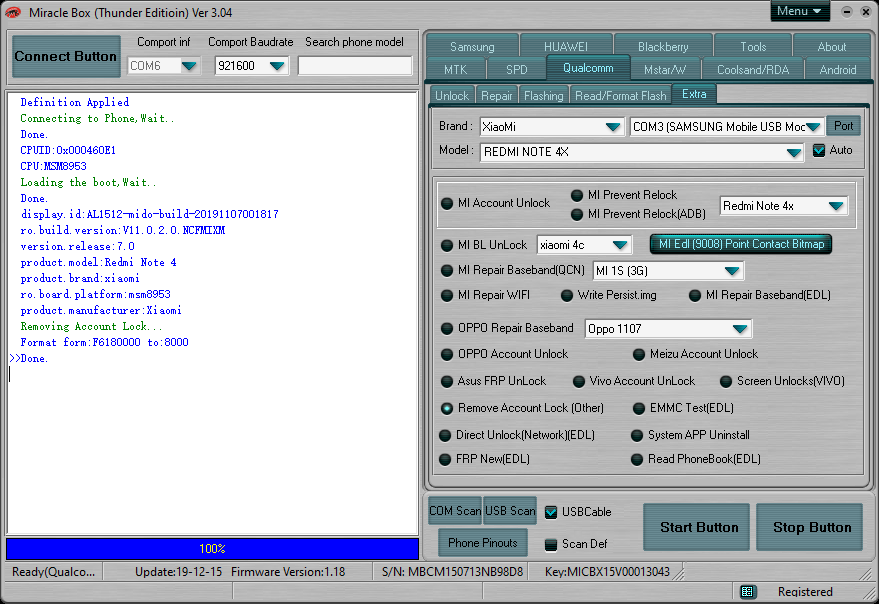Toggle the USBCable checkbox
Image resolution: width=879 pixels, height=604 pixels.
point(551,512)
